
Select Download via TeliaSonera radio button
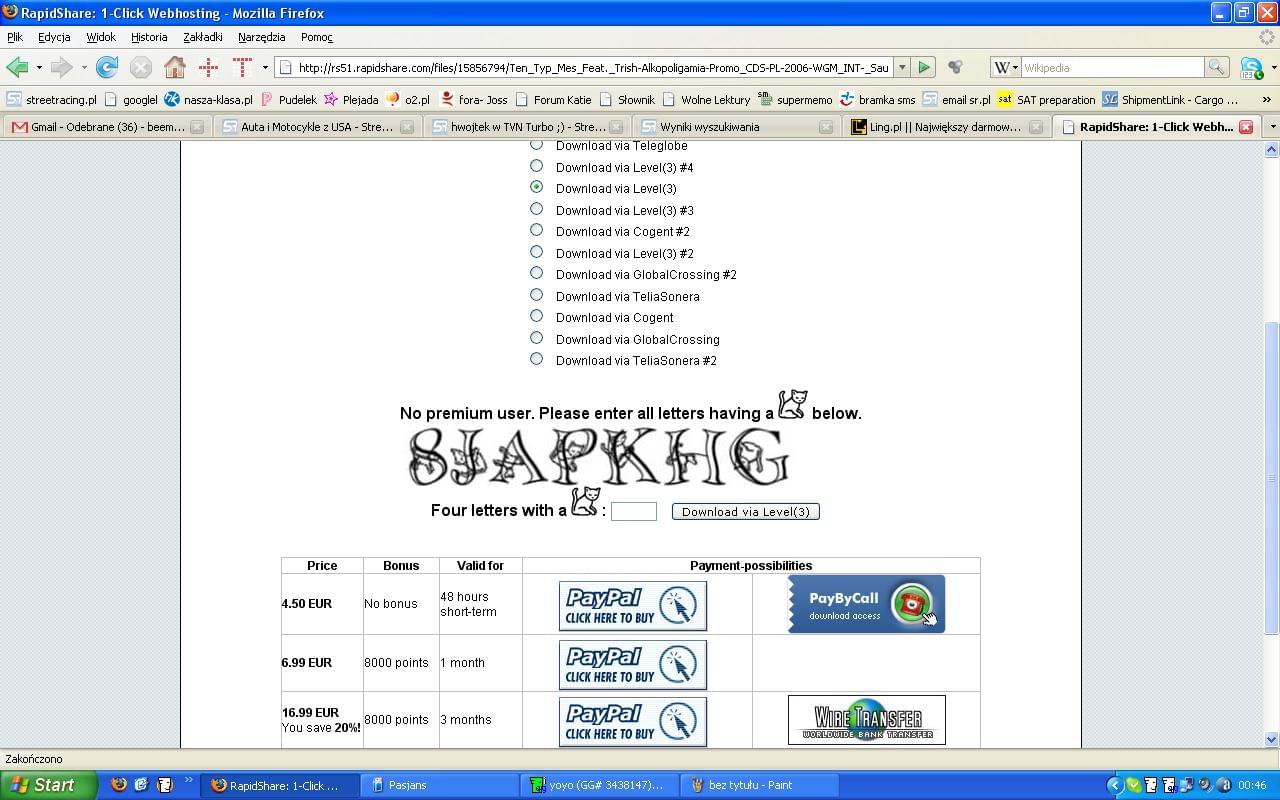tap(537, 295)
